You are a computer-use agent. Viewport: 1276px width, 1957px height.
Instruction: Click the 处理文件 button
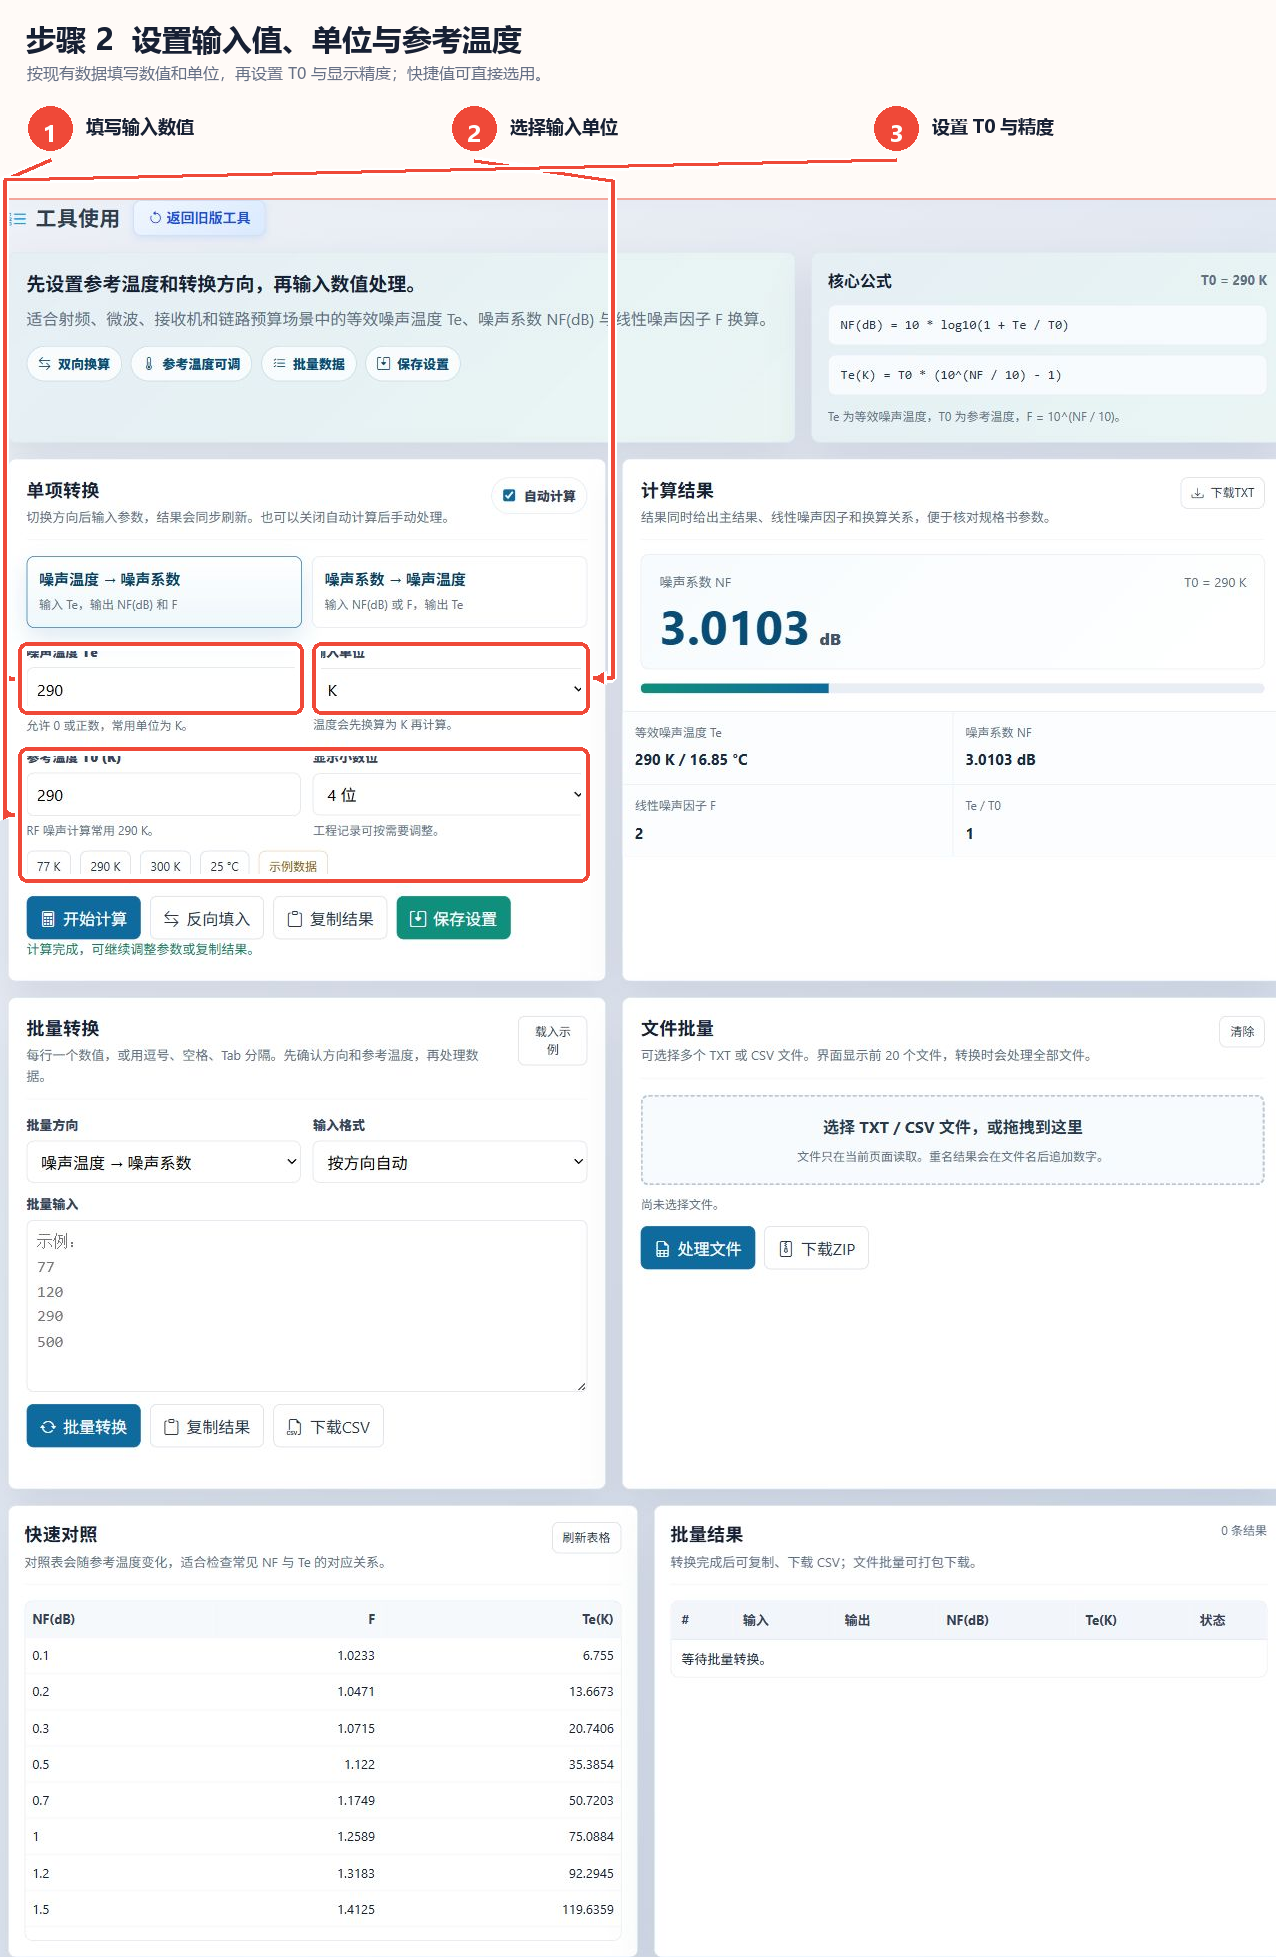[x=698, y=1249]
